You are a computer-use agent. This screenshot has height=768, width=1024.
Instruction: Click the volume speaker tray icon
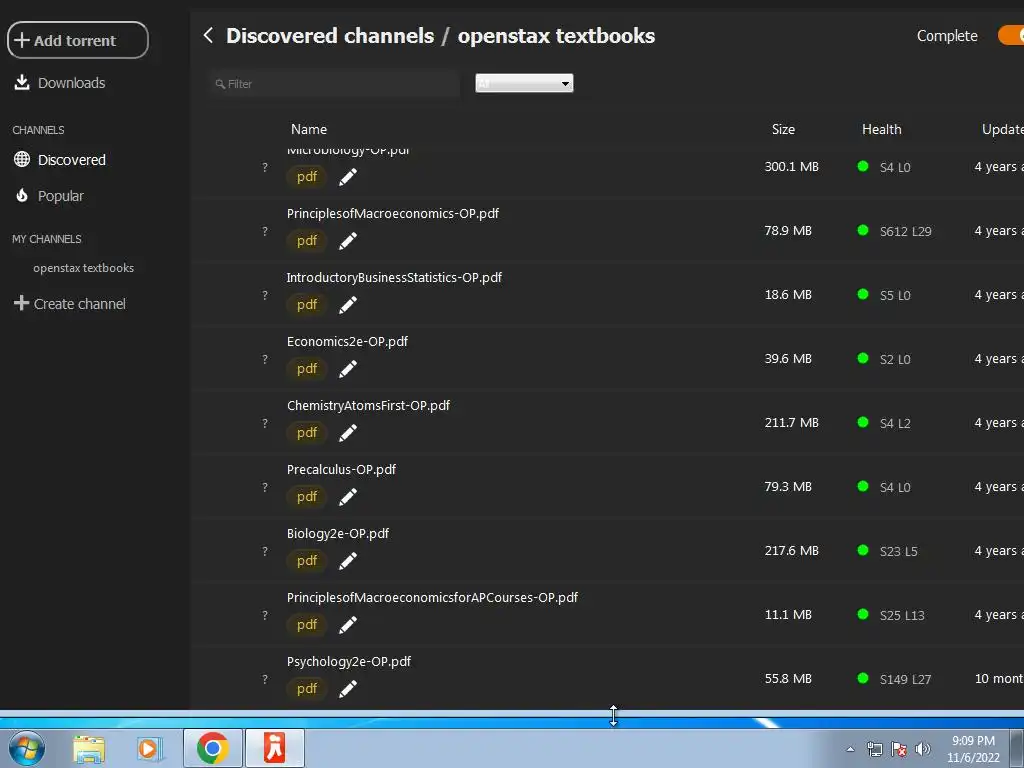923,749
